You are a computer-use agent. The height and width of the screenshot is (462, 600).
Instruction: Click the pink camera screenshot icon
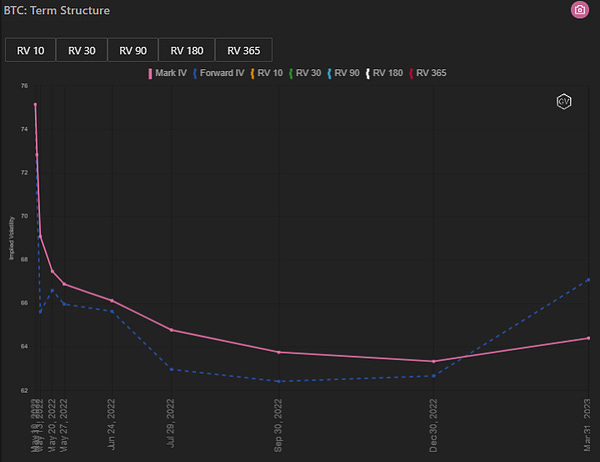coord(580,10)
